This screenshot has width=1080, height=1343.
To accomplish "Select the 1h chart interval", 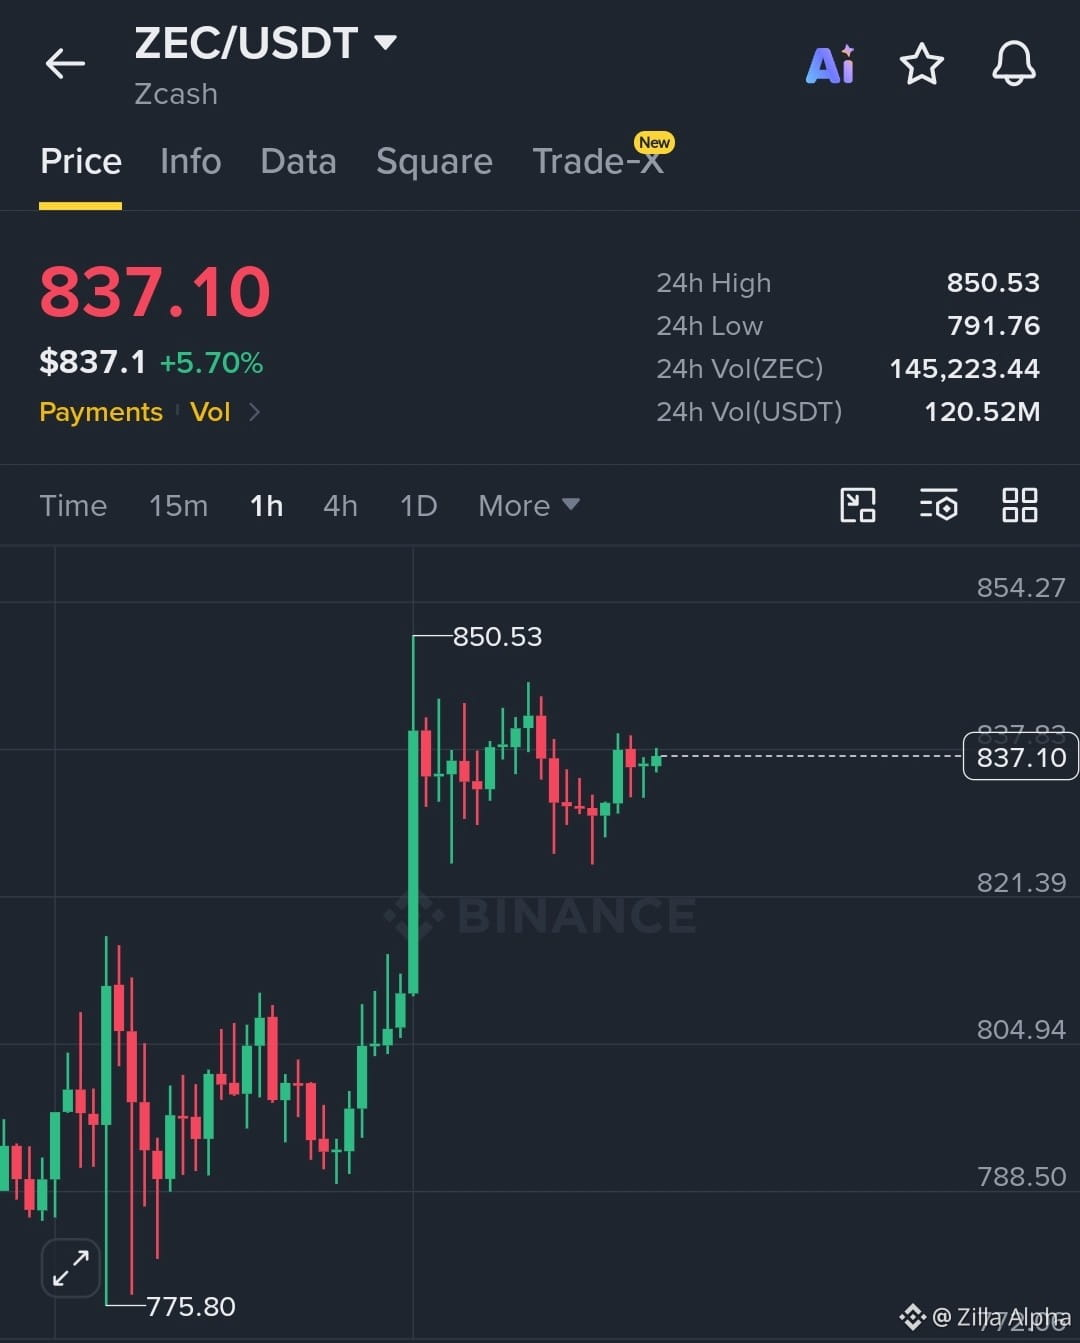I will click(x=266, y=506).
